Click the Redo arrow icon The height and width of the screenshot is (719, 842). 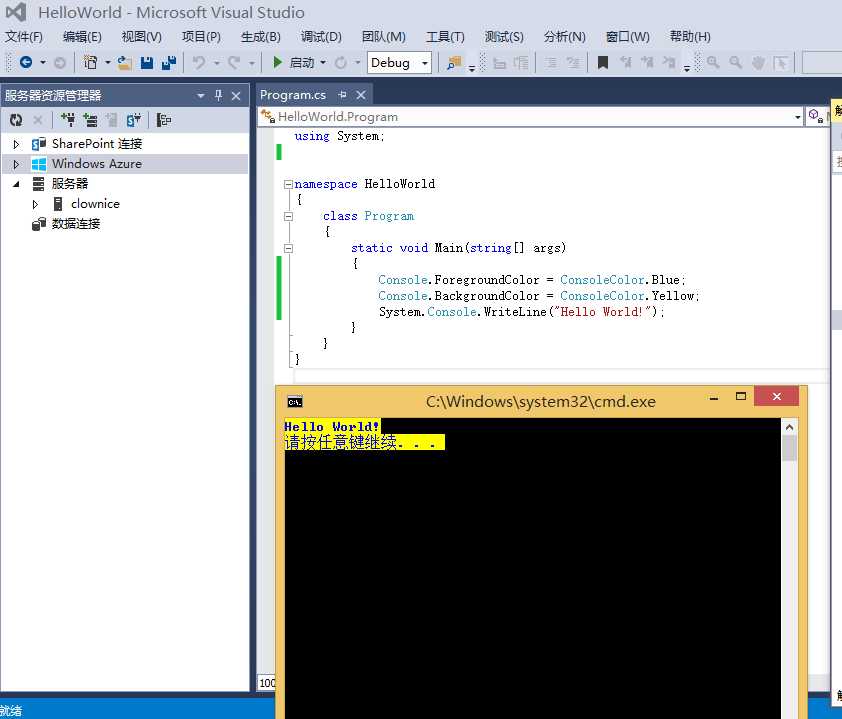coord(234,63)
